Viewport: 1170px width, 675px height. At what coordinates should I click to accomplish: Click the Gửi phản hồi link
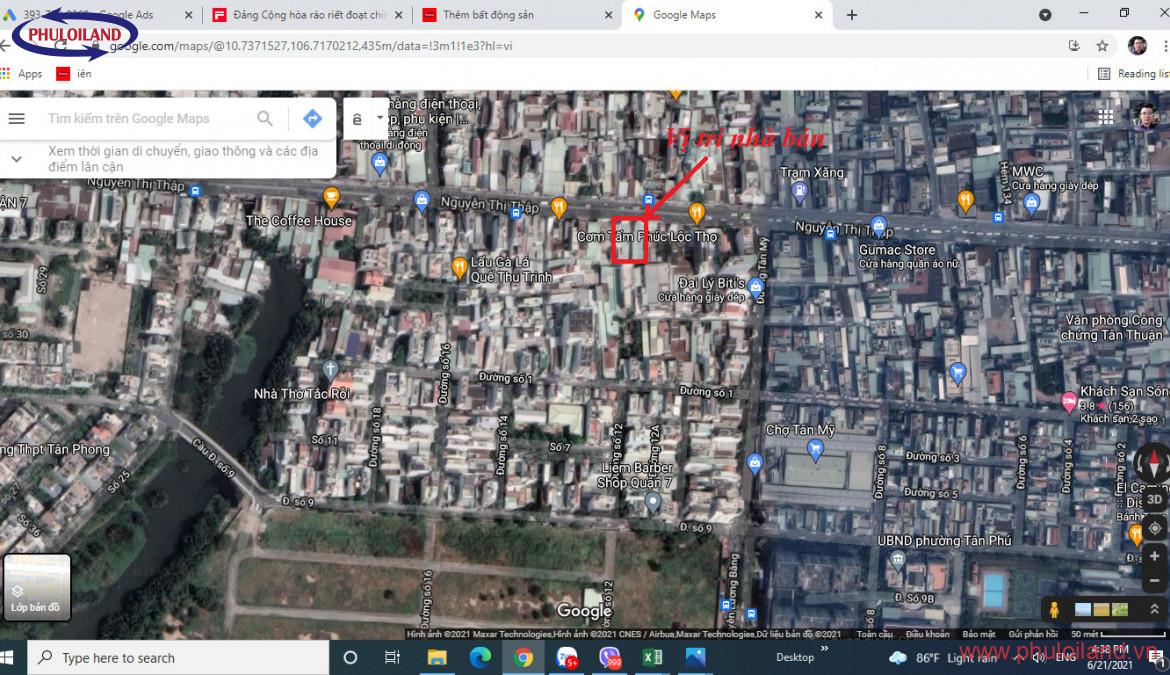tap(1033, 634)
